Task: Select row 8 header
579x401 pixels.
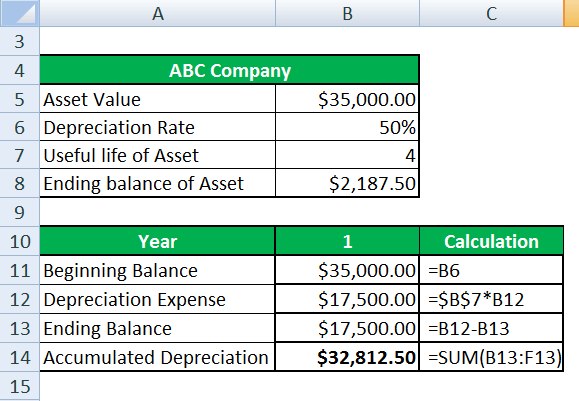Action: click(x=19, y=184)
